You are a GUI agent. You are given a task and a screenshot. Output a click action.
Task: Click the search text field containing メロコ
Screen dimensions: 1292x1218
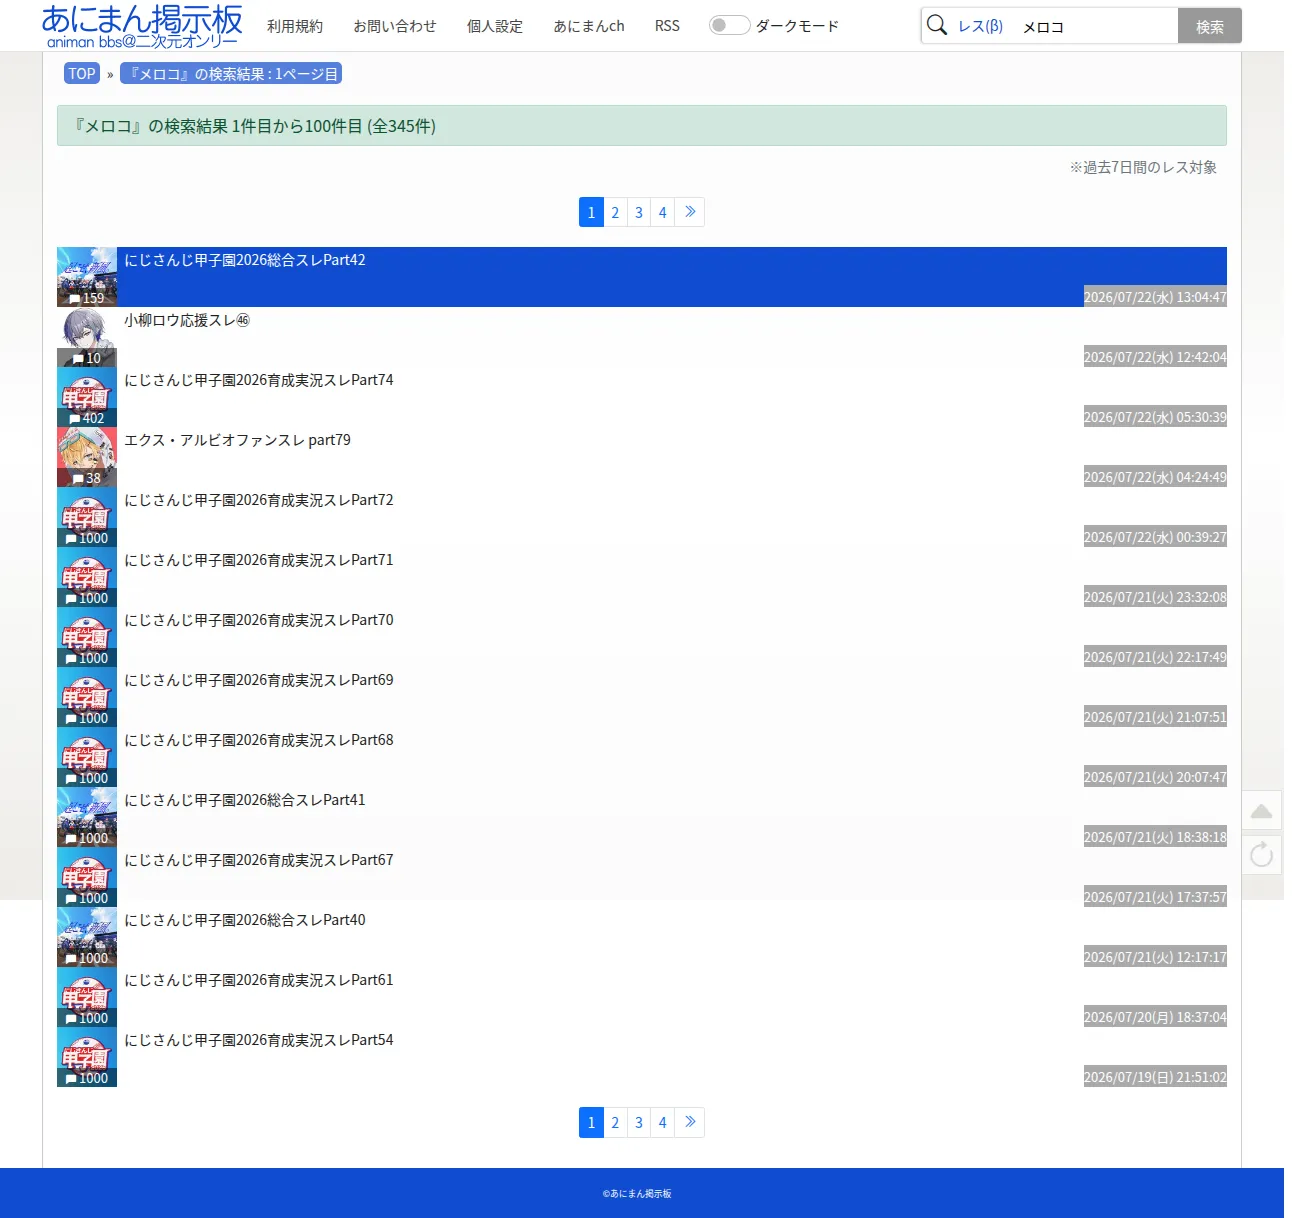coord(1096,26)
